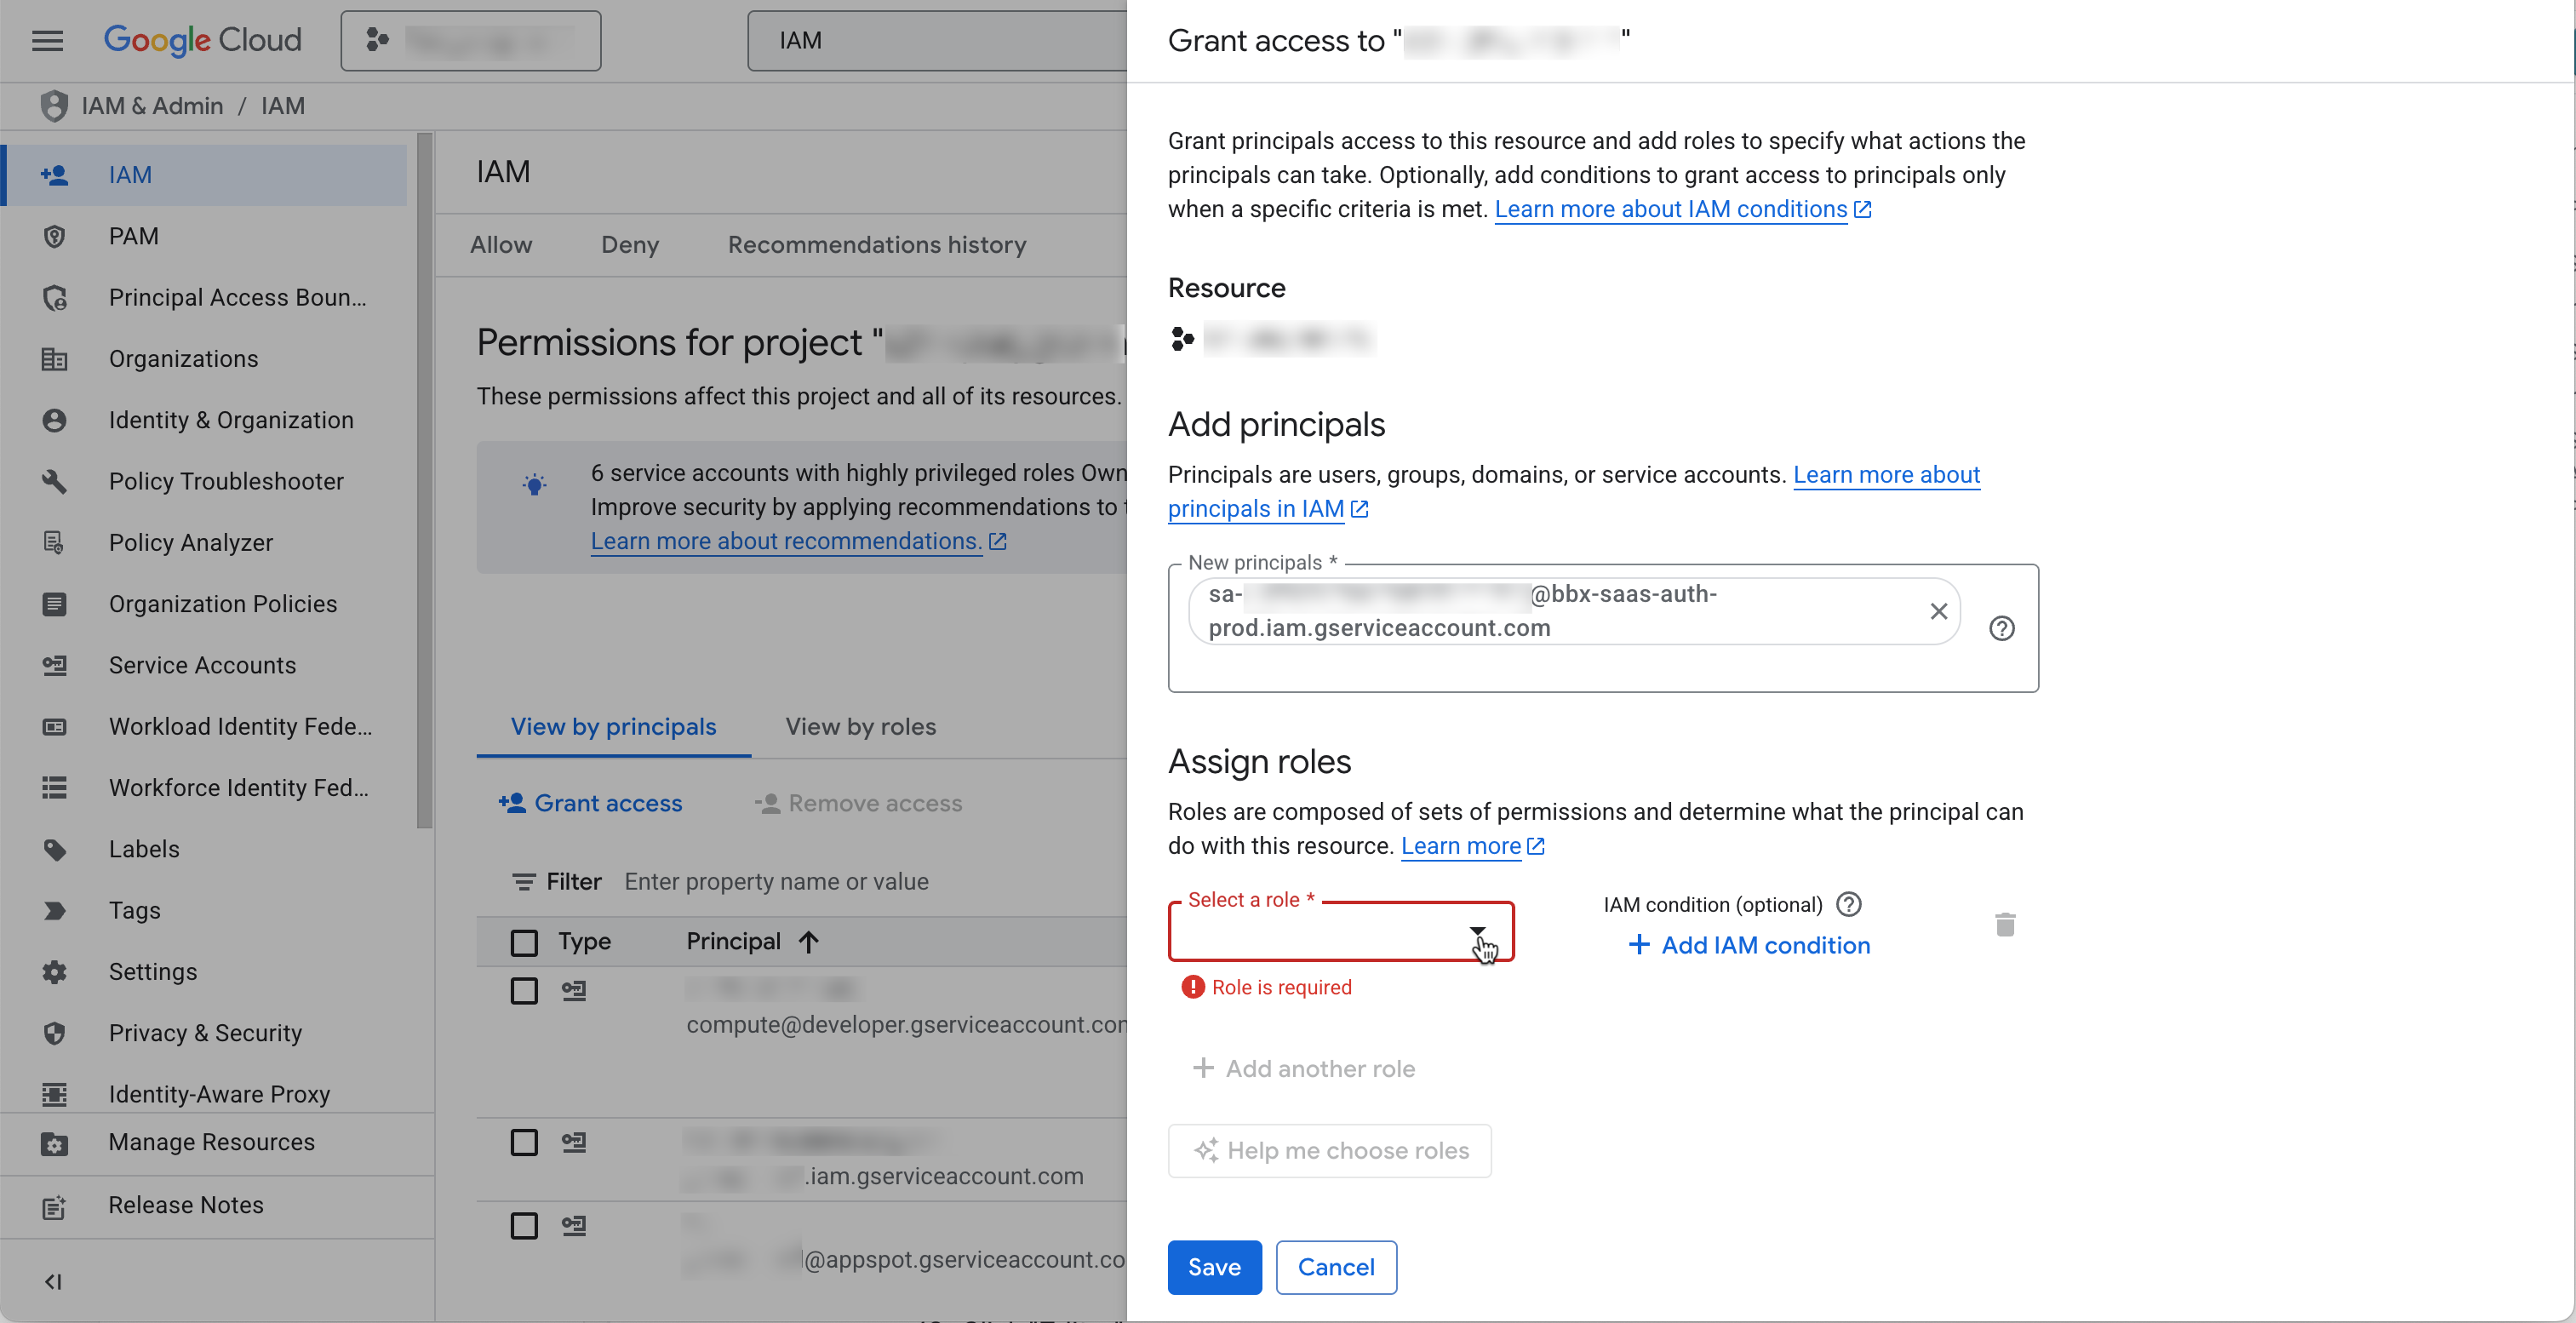Open the hamburger navigation menu
Screen dimensions: 2576x1323
click(47, 40)
